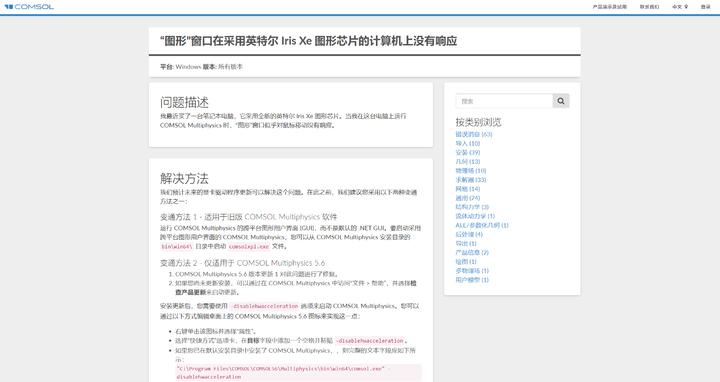Open the 几何 (13) category

[x=467, y=162]
